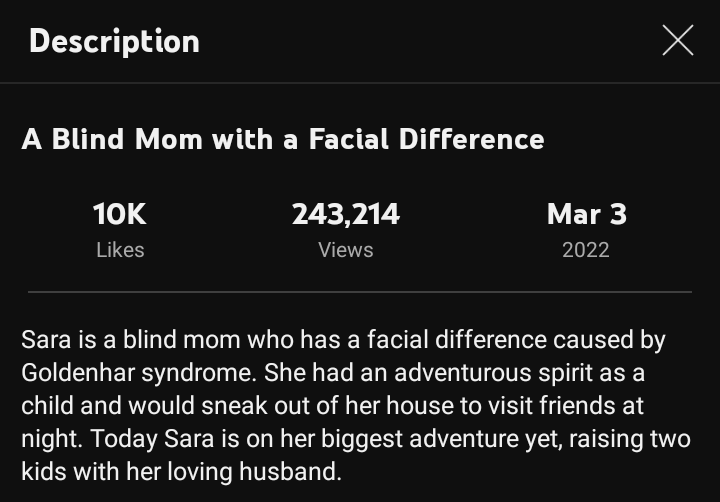Tap the title A Blind Mom with a Facial Difference
The width and height of the screenshot is (720, 502).
[x=282, y=139]
